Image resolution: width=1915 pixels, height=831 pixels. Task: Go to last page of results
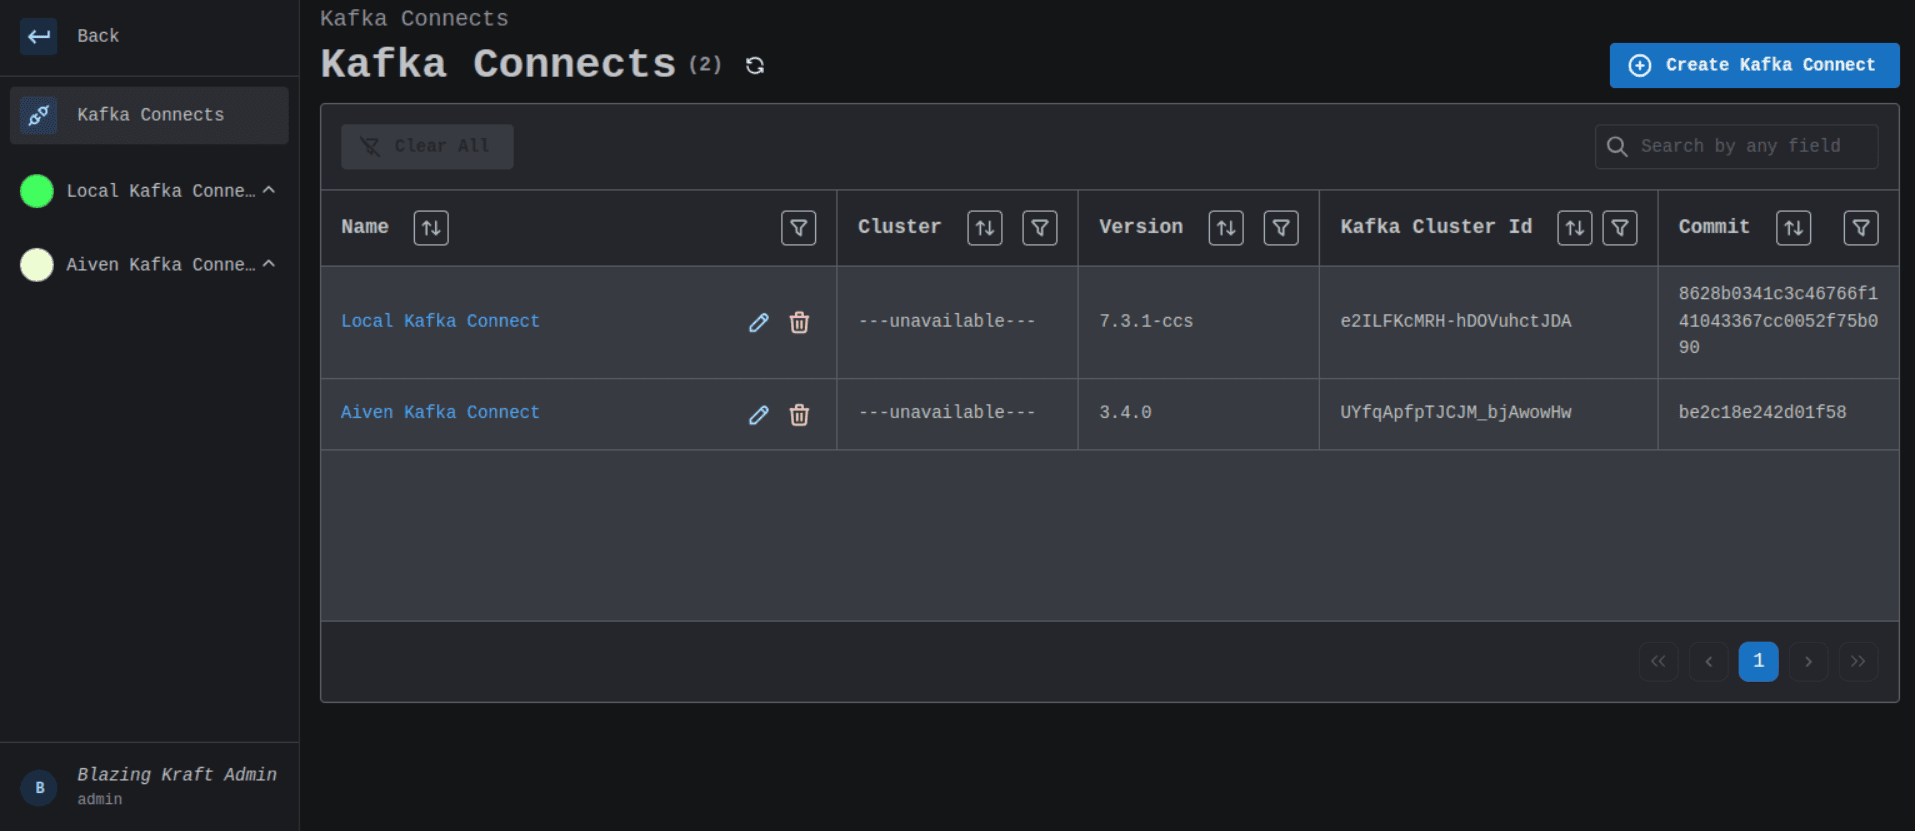[1858, 661]
